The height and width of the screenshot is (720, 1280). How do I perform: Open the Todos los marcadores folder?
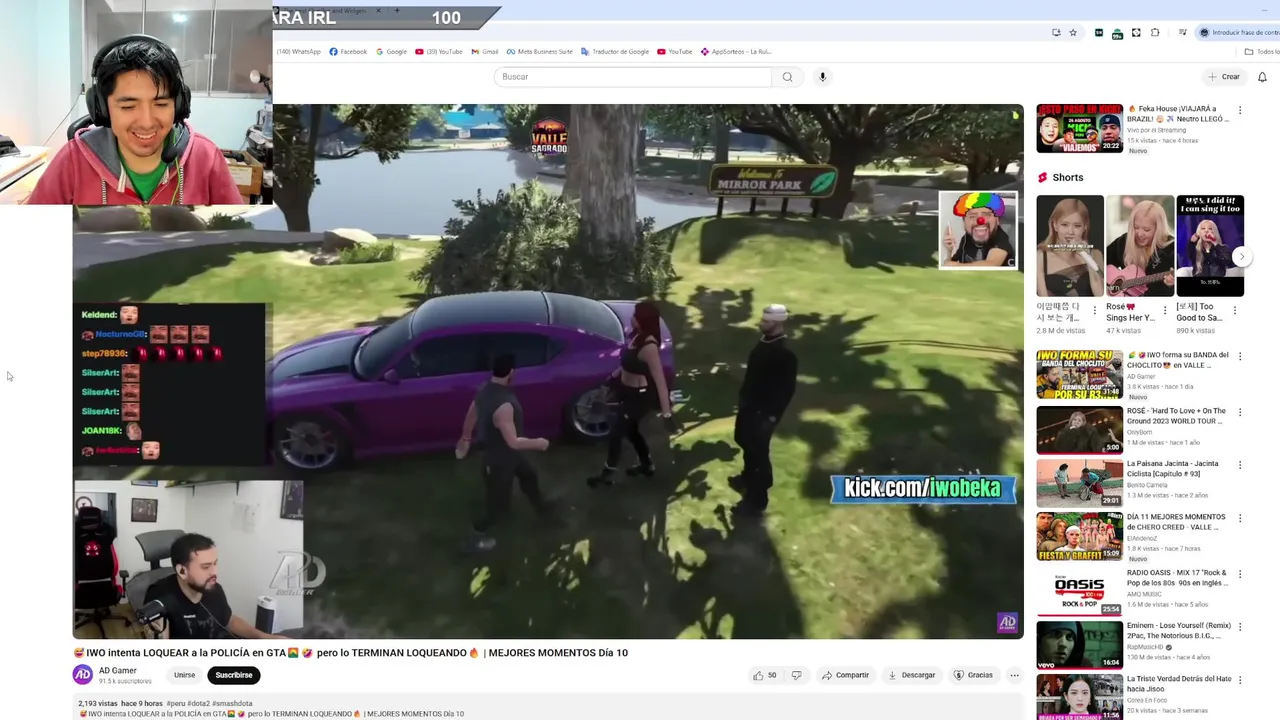pyautogui.click(x=1261, y=52)
